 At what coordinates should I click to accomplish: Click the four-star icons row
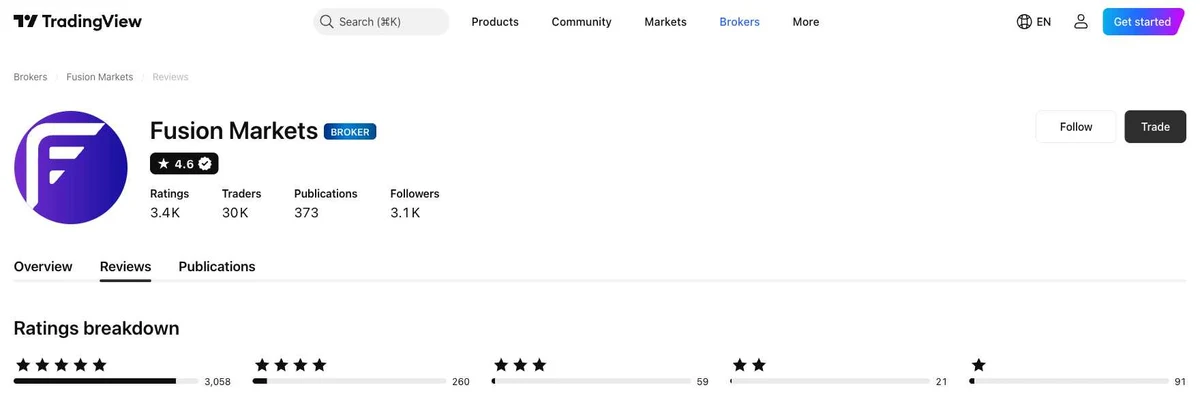pyautogui.click(x=290, y=365)
